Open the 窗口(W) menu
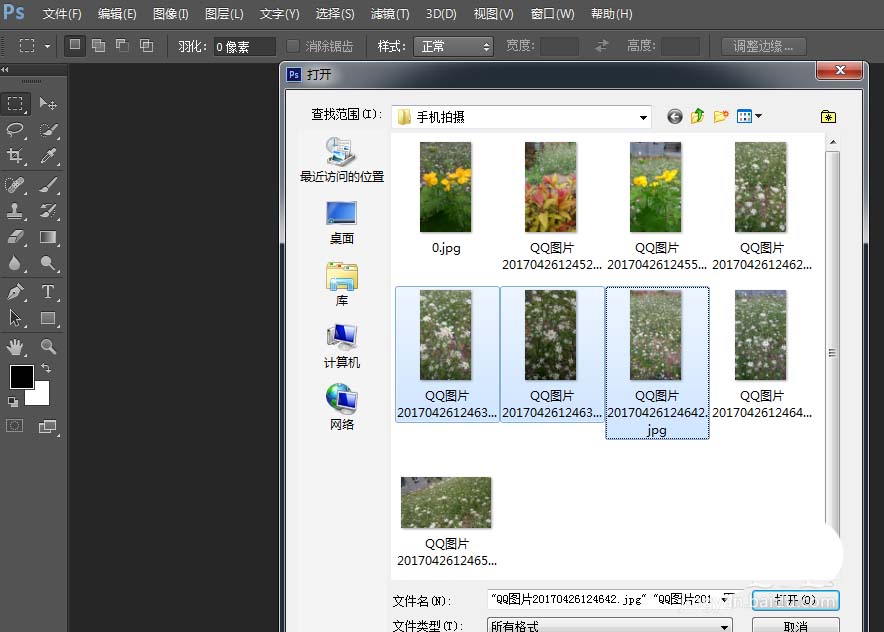 pos(552,14)
